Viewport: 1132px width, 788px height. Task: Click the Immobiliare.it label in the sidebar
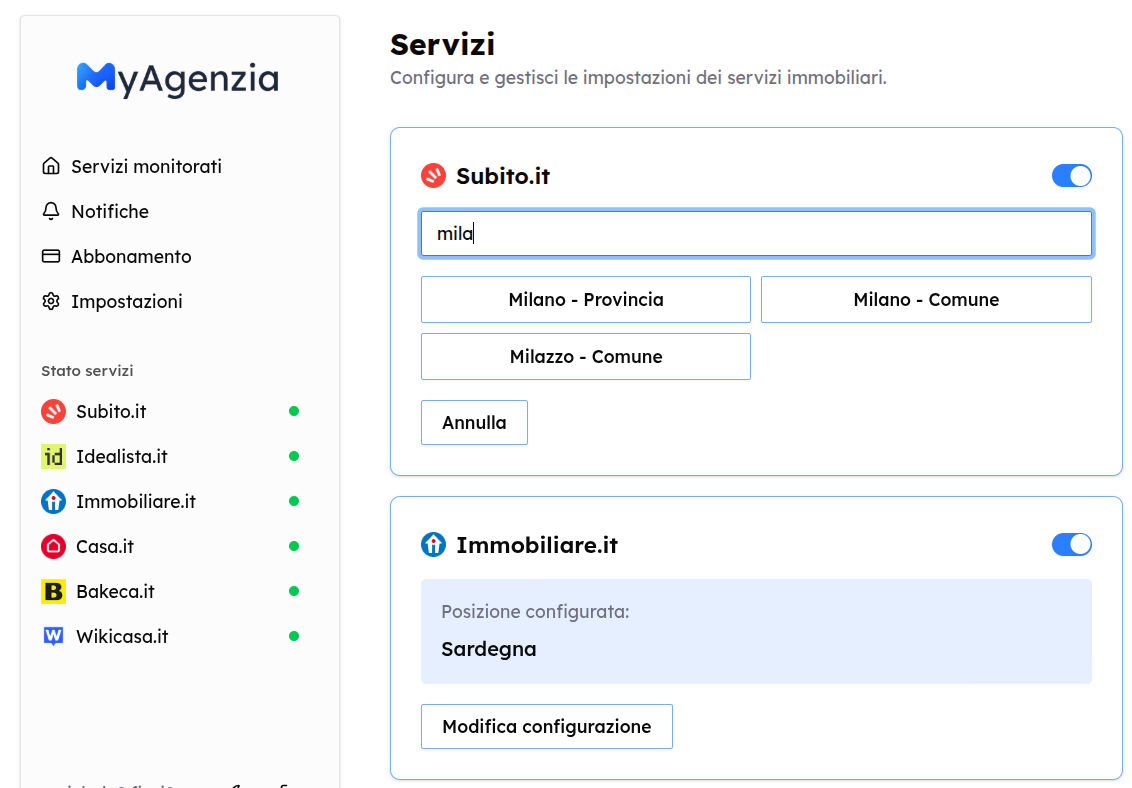point(136,502)
